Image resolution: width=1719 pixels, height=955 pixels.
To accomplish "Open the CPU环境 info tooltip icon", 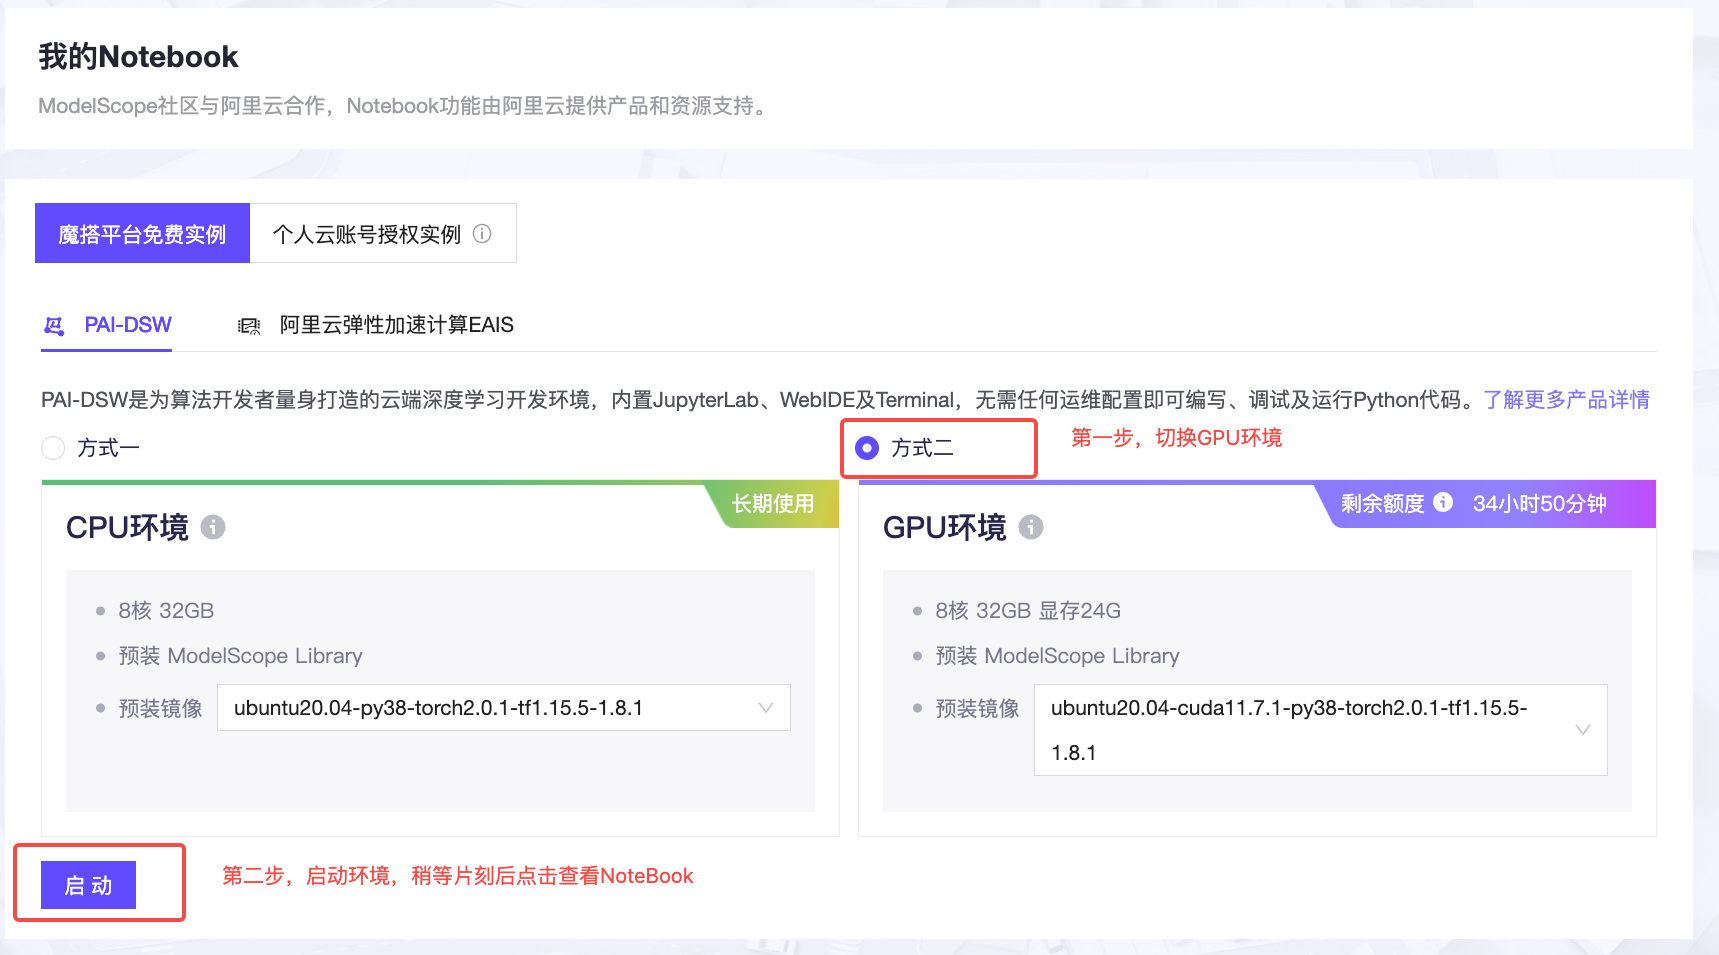I will (x=213, y=527).
